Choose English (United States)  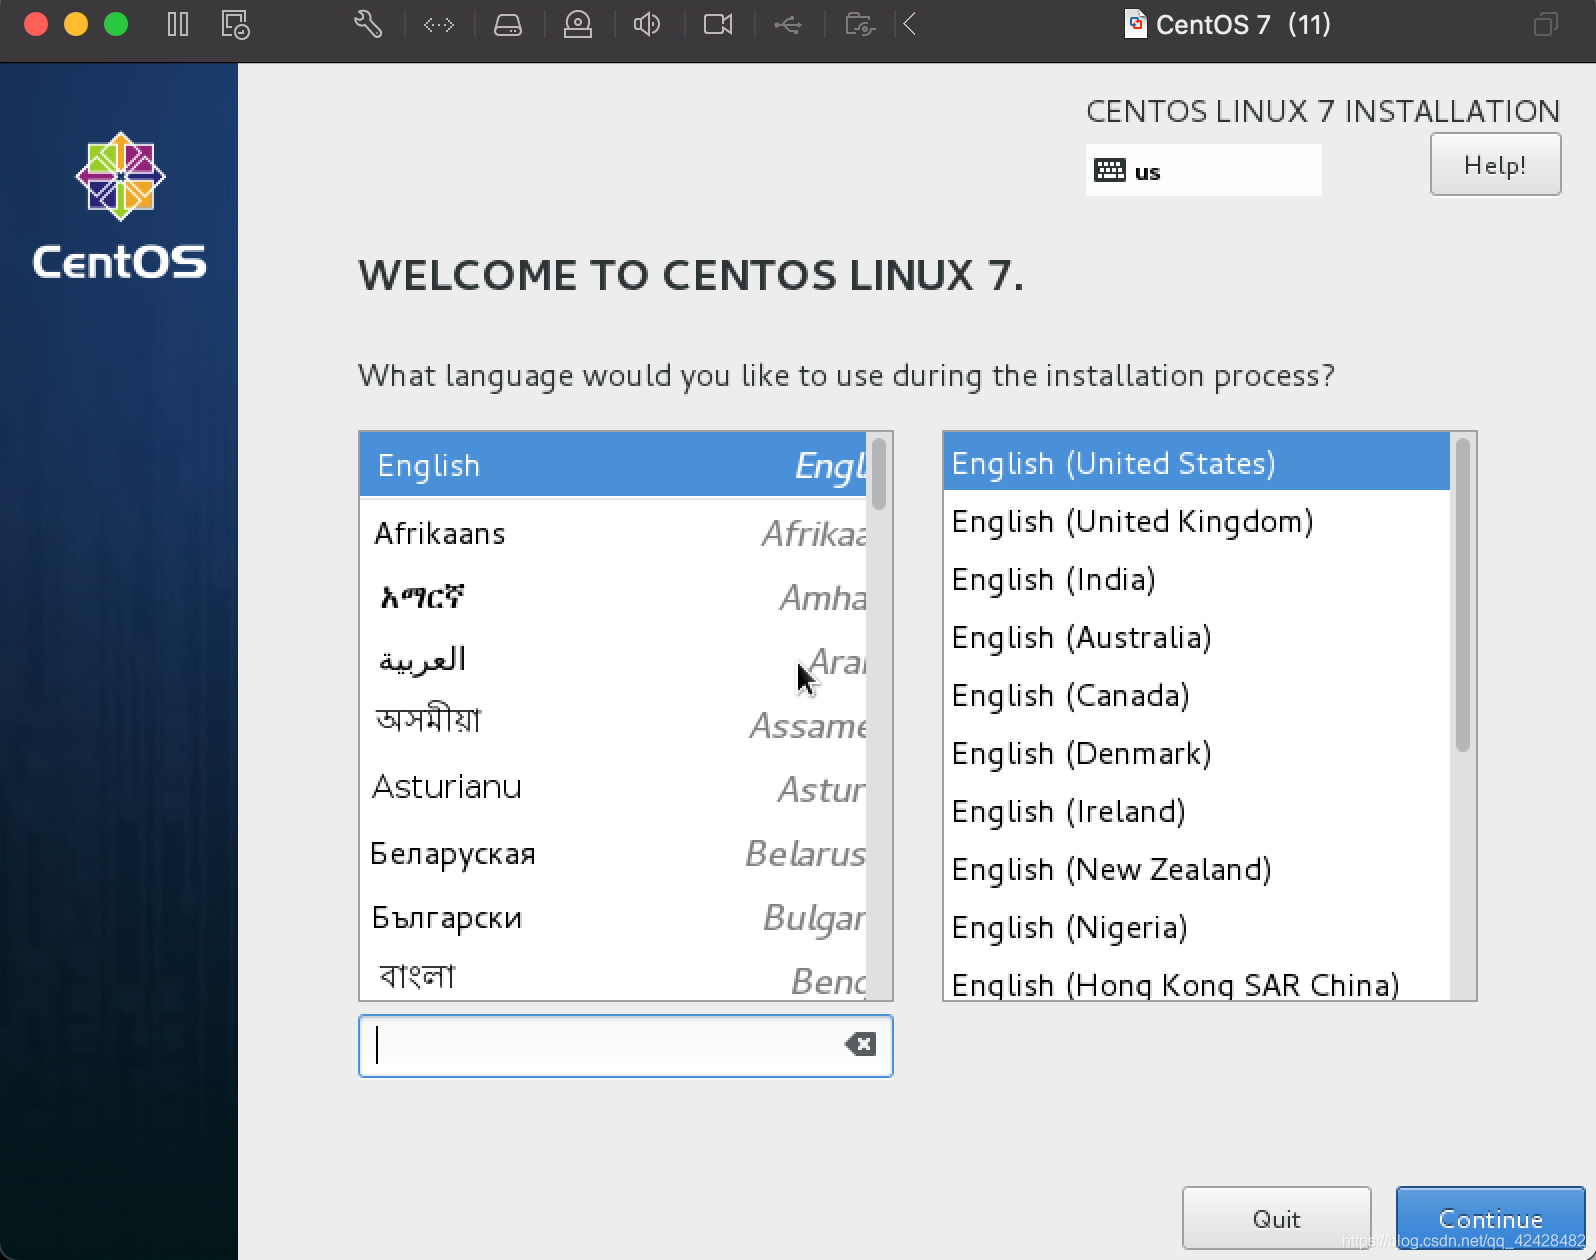(x=1196, y=463)
